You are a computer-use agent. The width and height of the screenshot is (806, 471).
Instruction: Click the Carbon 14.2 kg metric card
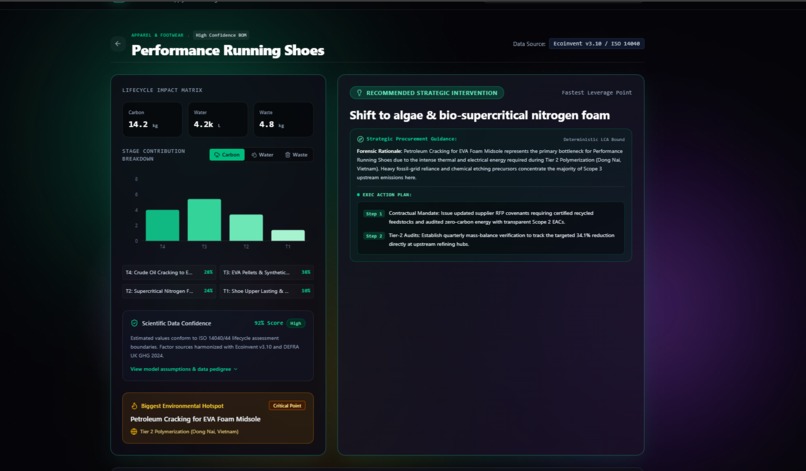click(152, 119)
